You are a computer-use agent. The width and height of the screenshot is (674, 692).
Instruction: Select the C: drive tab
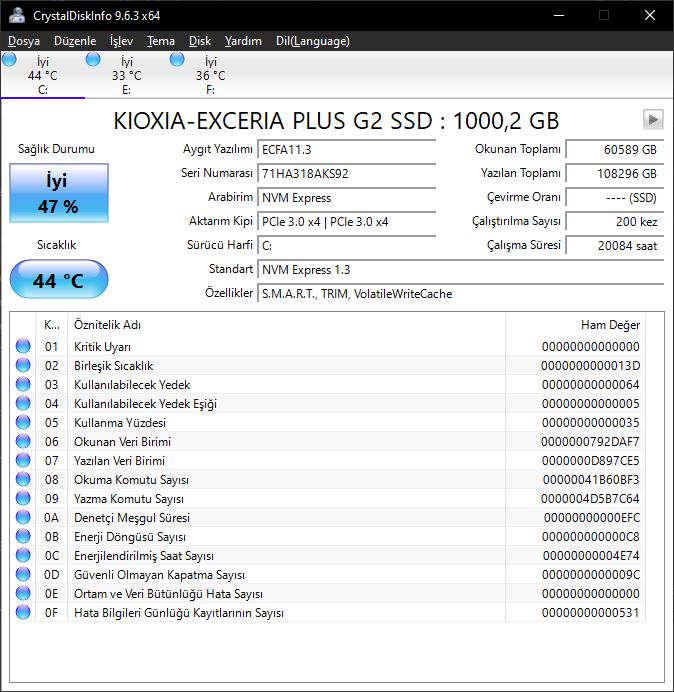(43, 75)
